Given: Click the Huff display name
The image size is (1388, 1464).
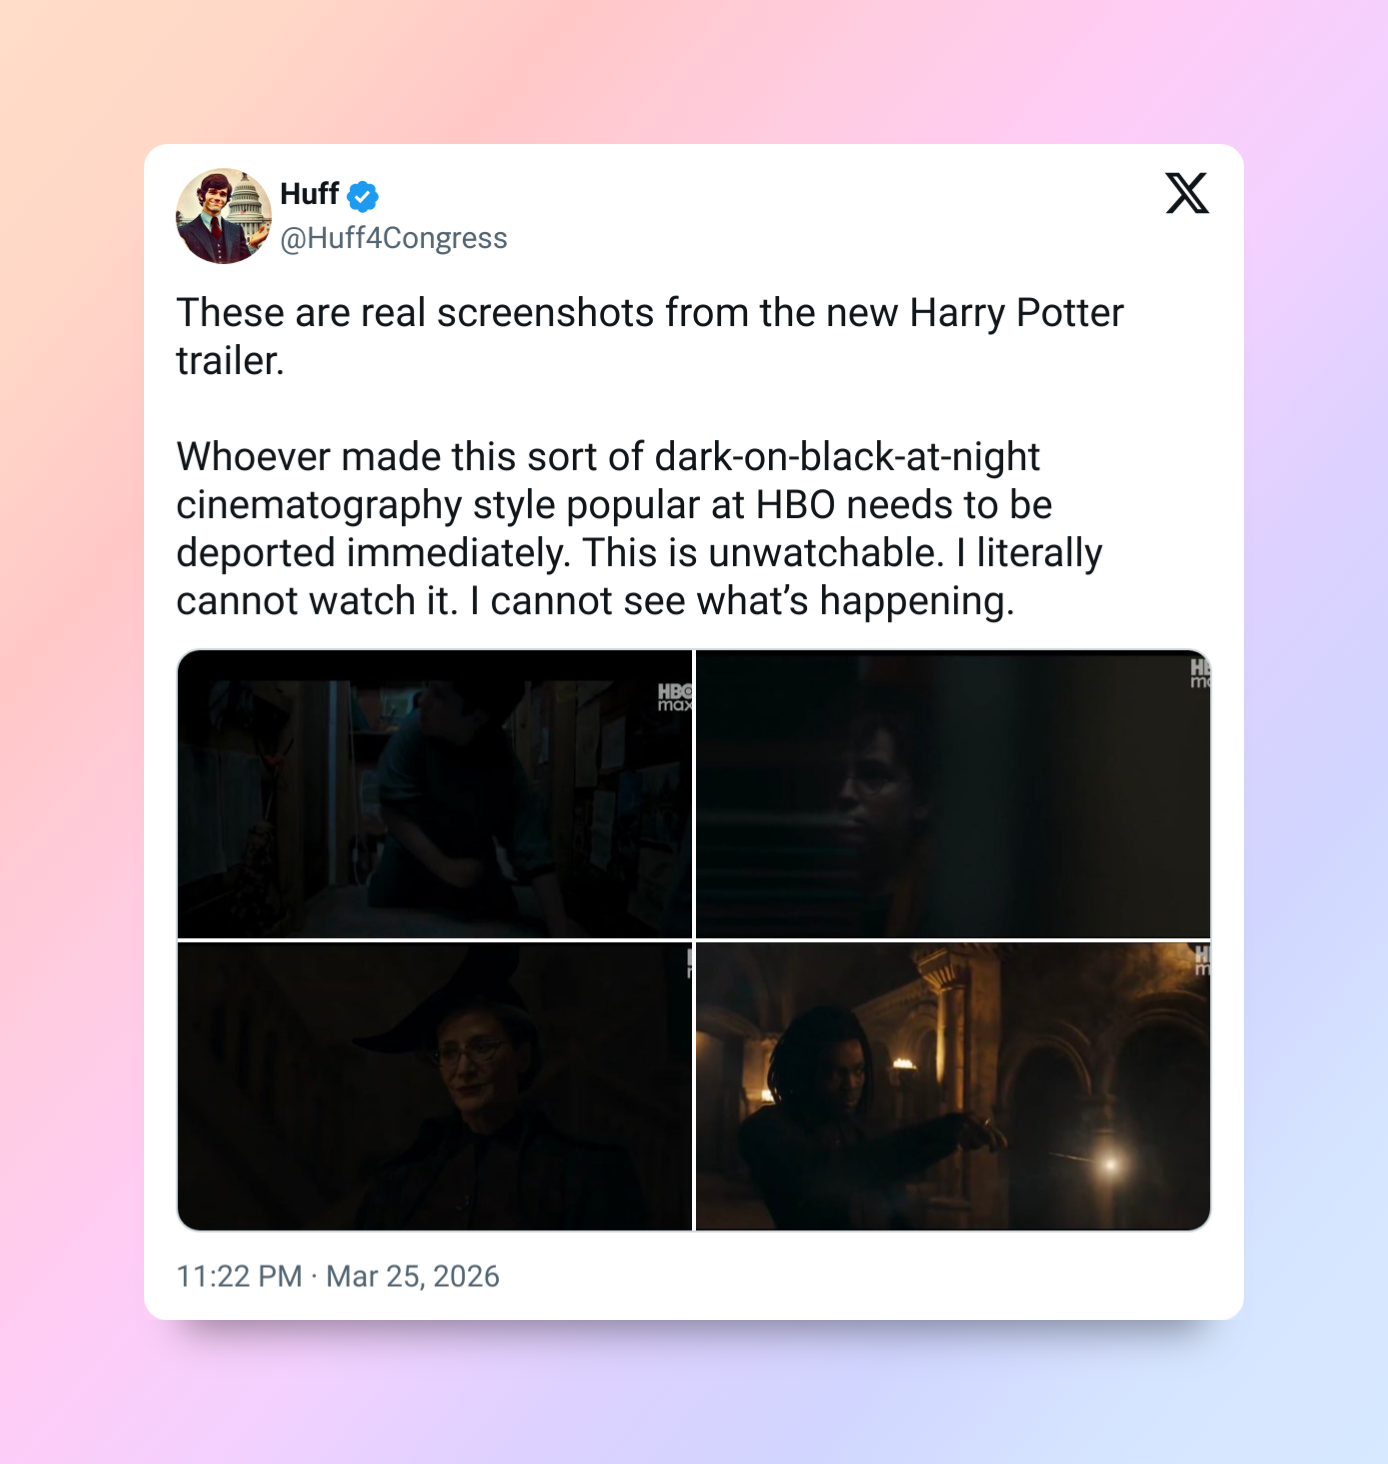Looking at the screenshot, I should coord(309,194).
